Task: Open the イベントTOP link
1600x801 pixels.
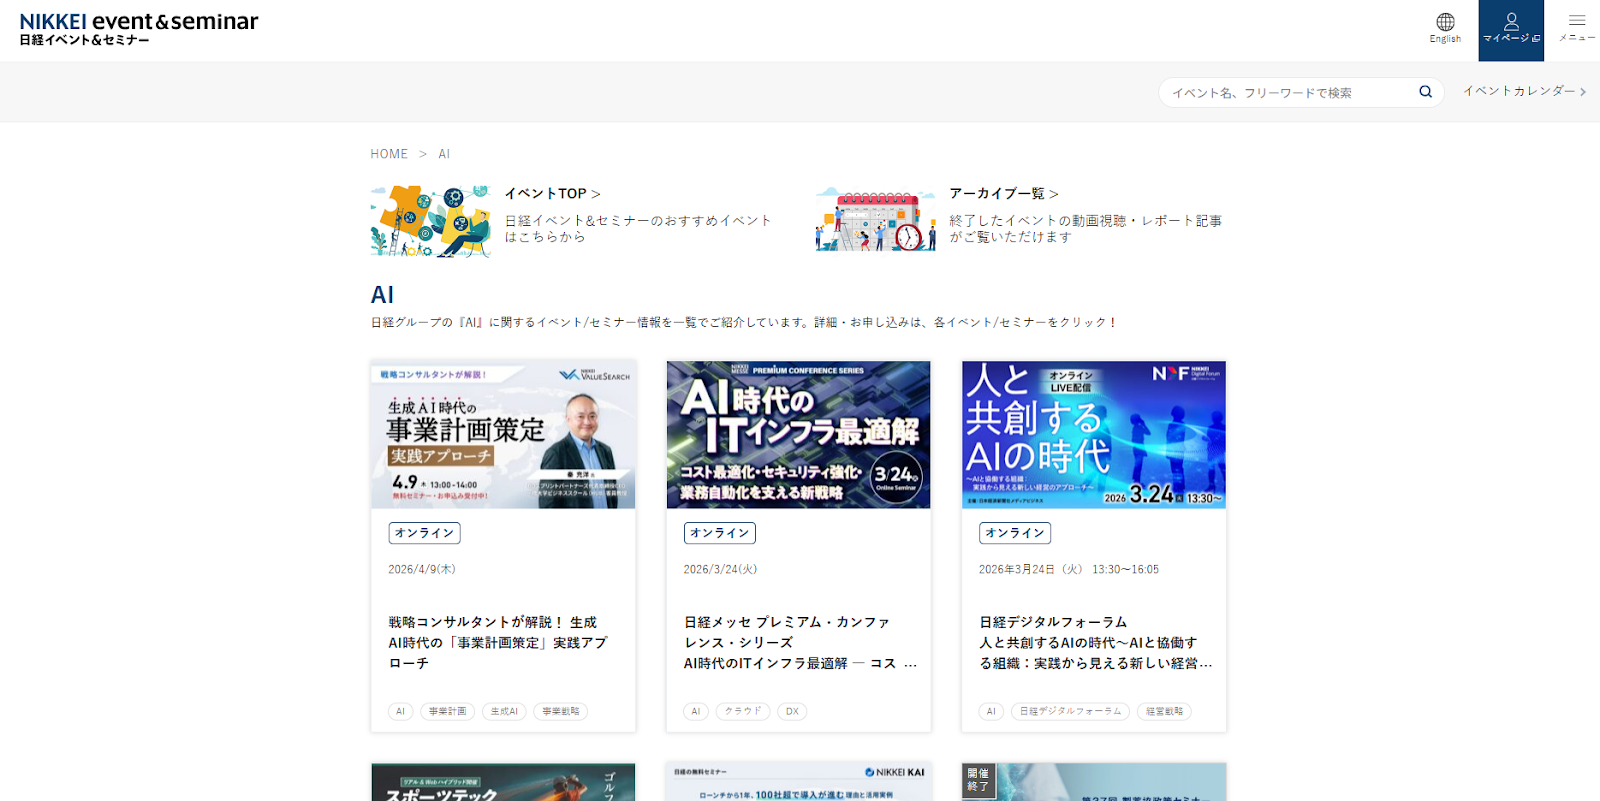Action: point(552,194)
